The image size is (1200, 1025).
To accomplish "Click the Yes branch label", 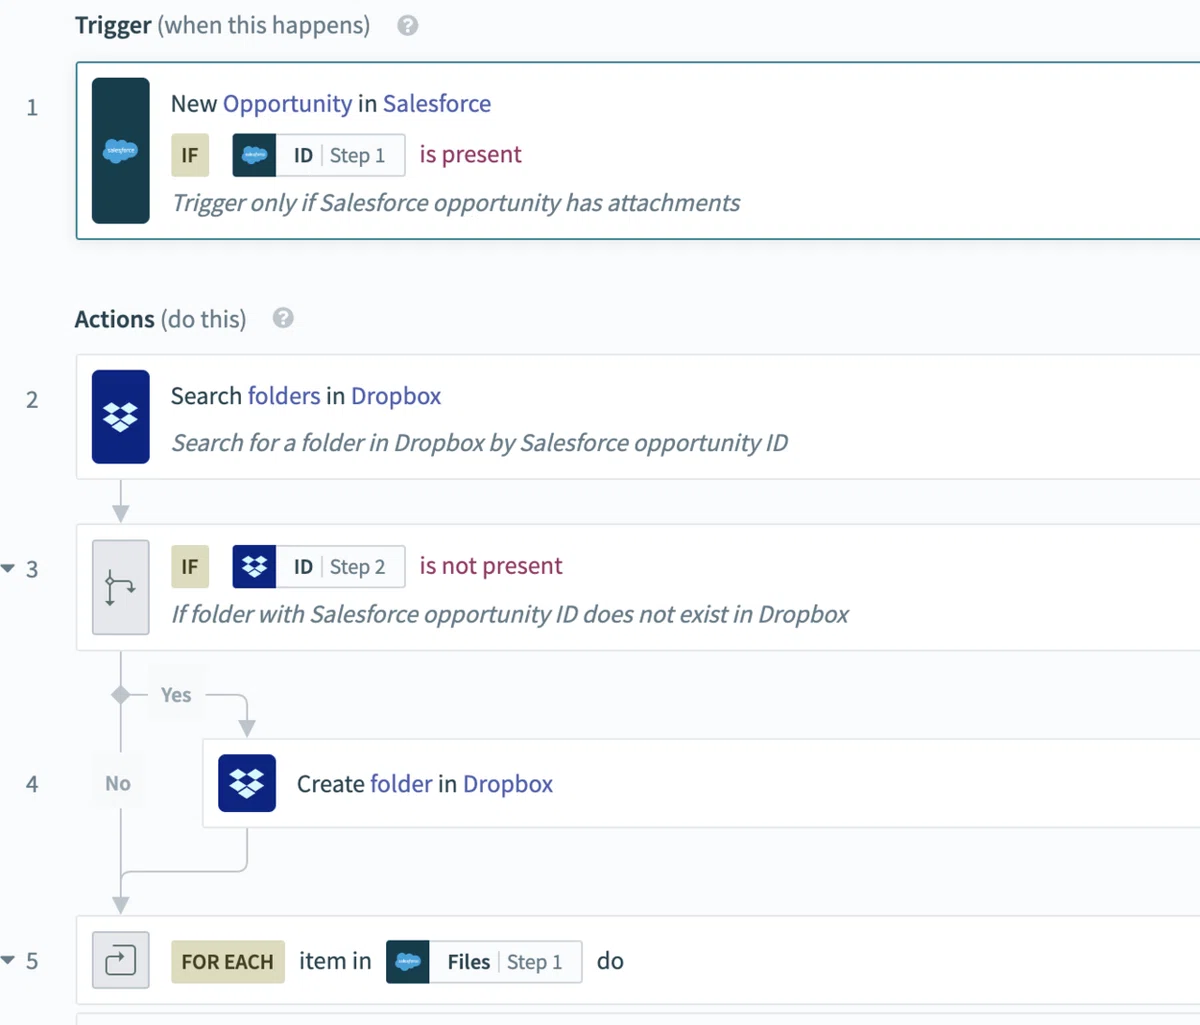I will pyautogui.click(x=176, y=695).
